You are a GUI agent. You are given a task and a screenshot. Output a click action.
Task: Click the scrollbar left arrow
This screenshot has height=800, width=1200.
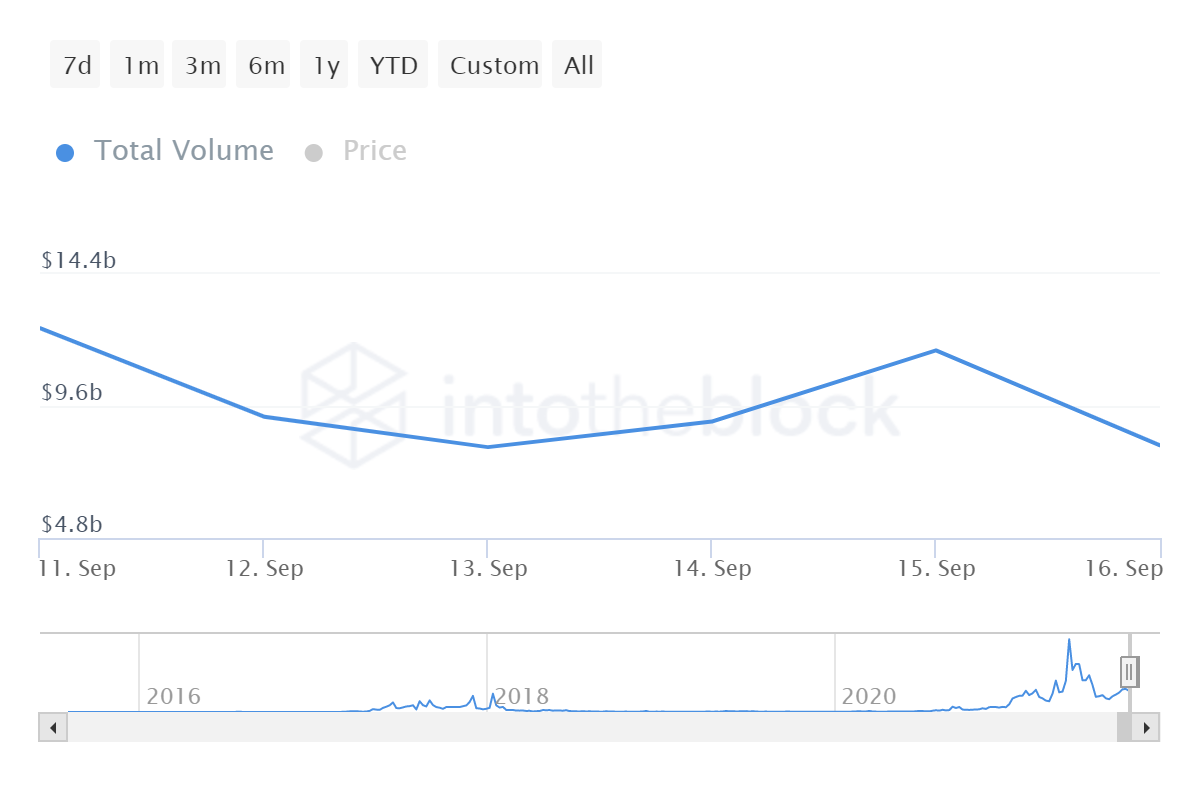[53, 727]
